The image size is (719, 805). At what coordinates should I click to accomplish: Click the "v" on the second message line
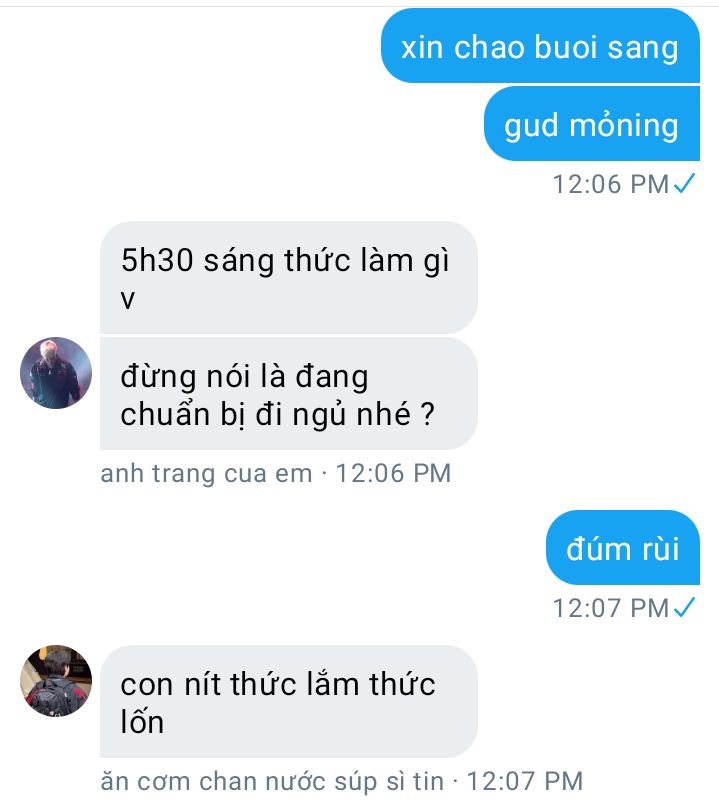pyautogui.click(x=128, y=299)
